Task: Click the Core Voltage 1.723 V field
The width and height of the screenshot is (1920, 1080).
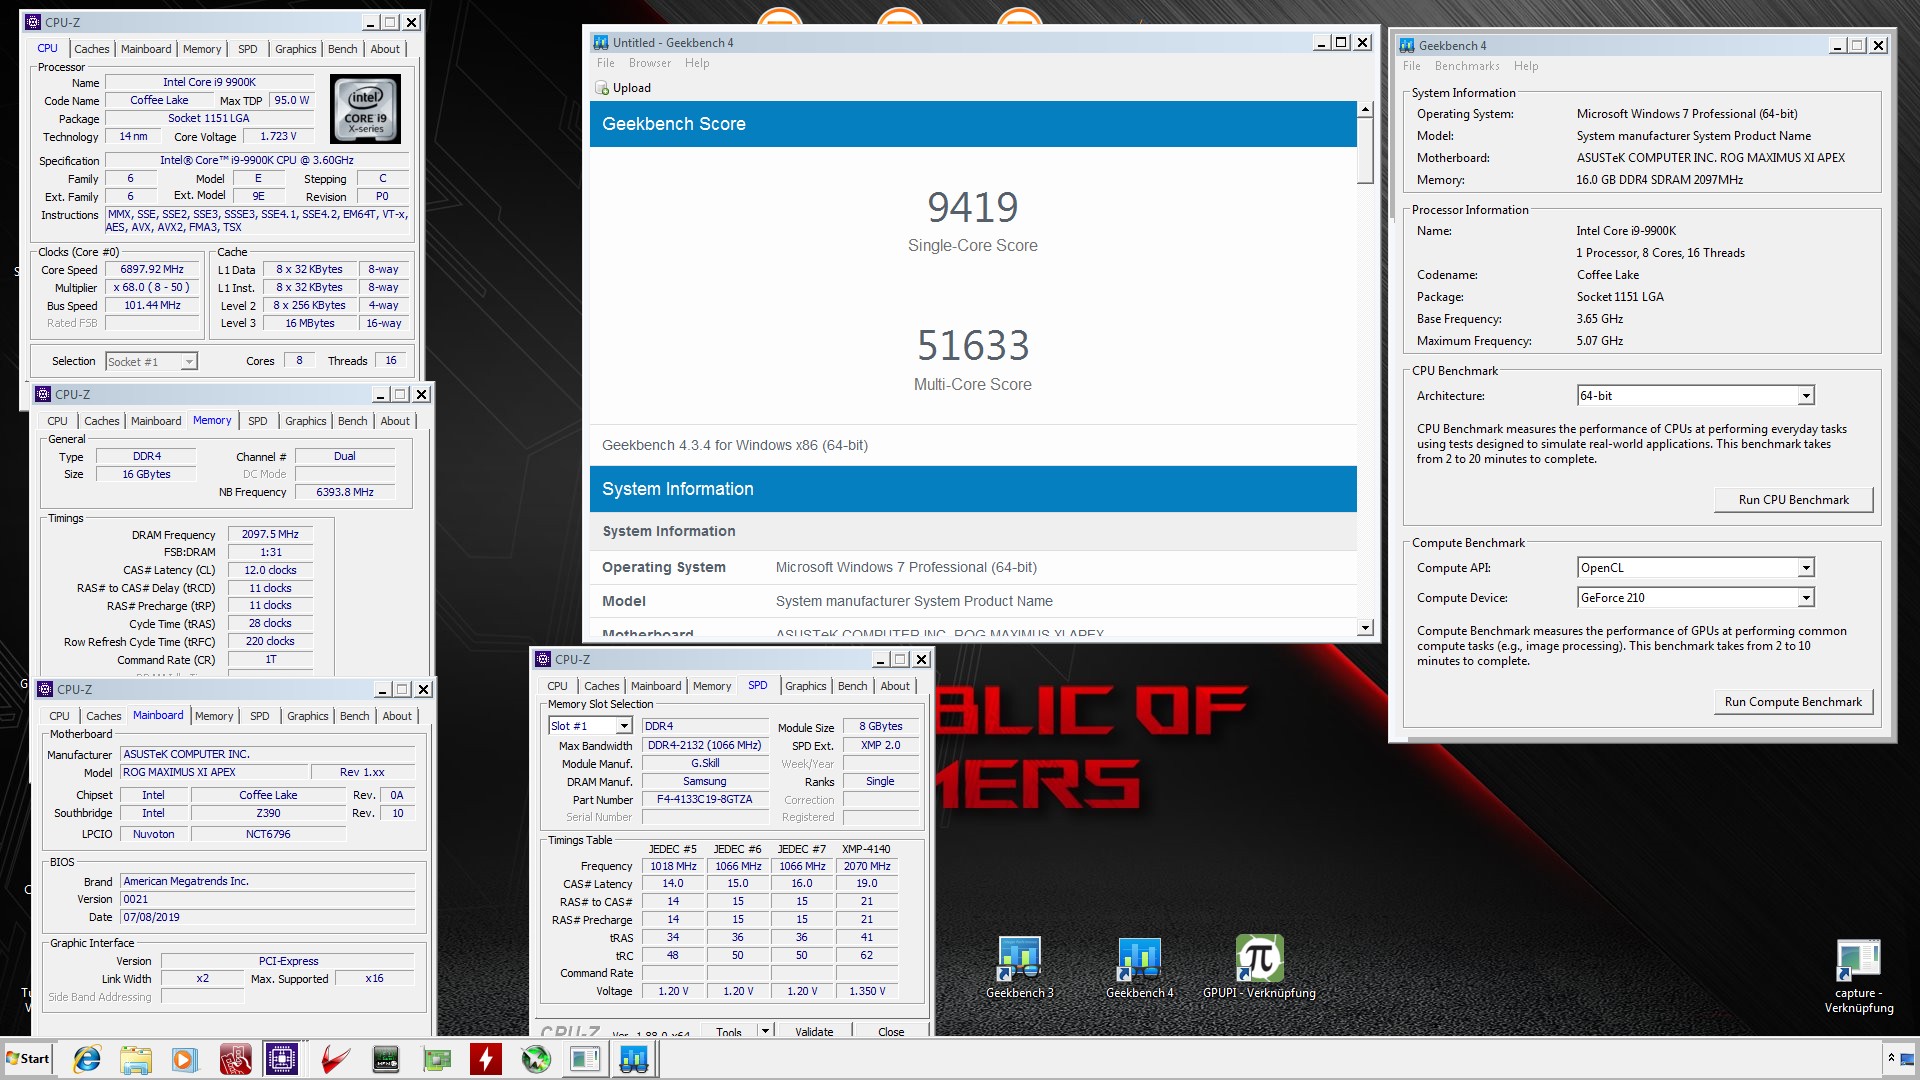Action: (x=278, y=137)
